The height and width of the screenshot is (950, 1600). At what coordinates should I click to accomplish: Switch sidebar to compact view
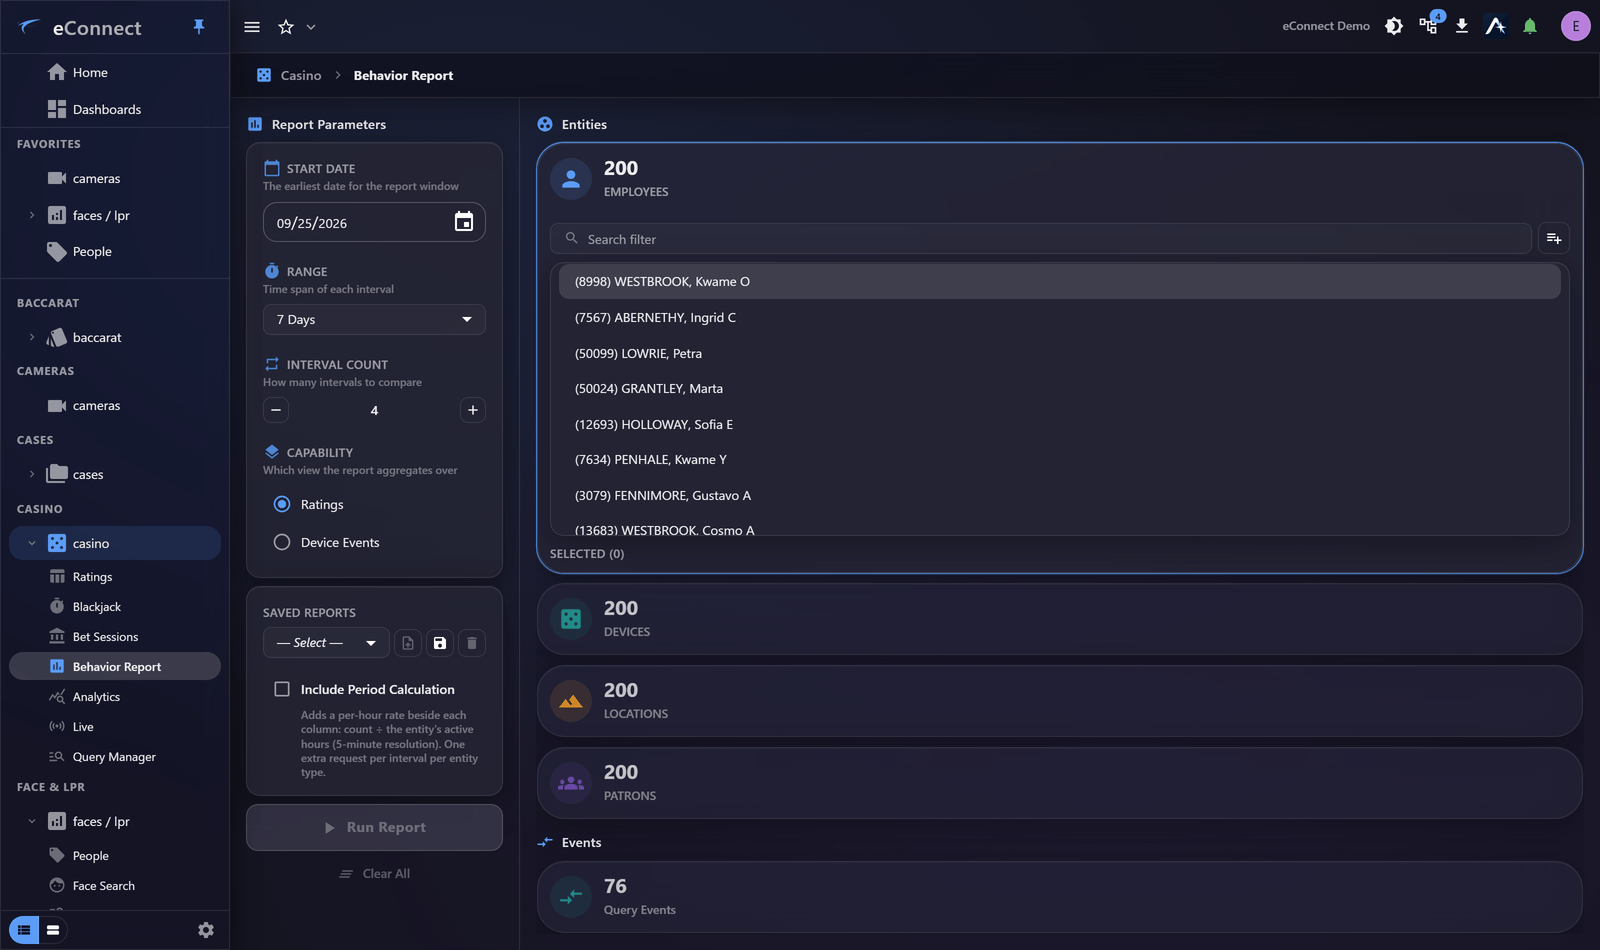(53, 930)
